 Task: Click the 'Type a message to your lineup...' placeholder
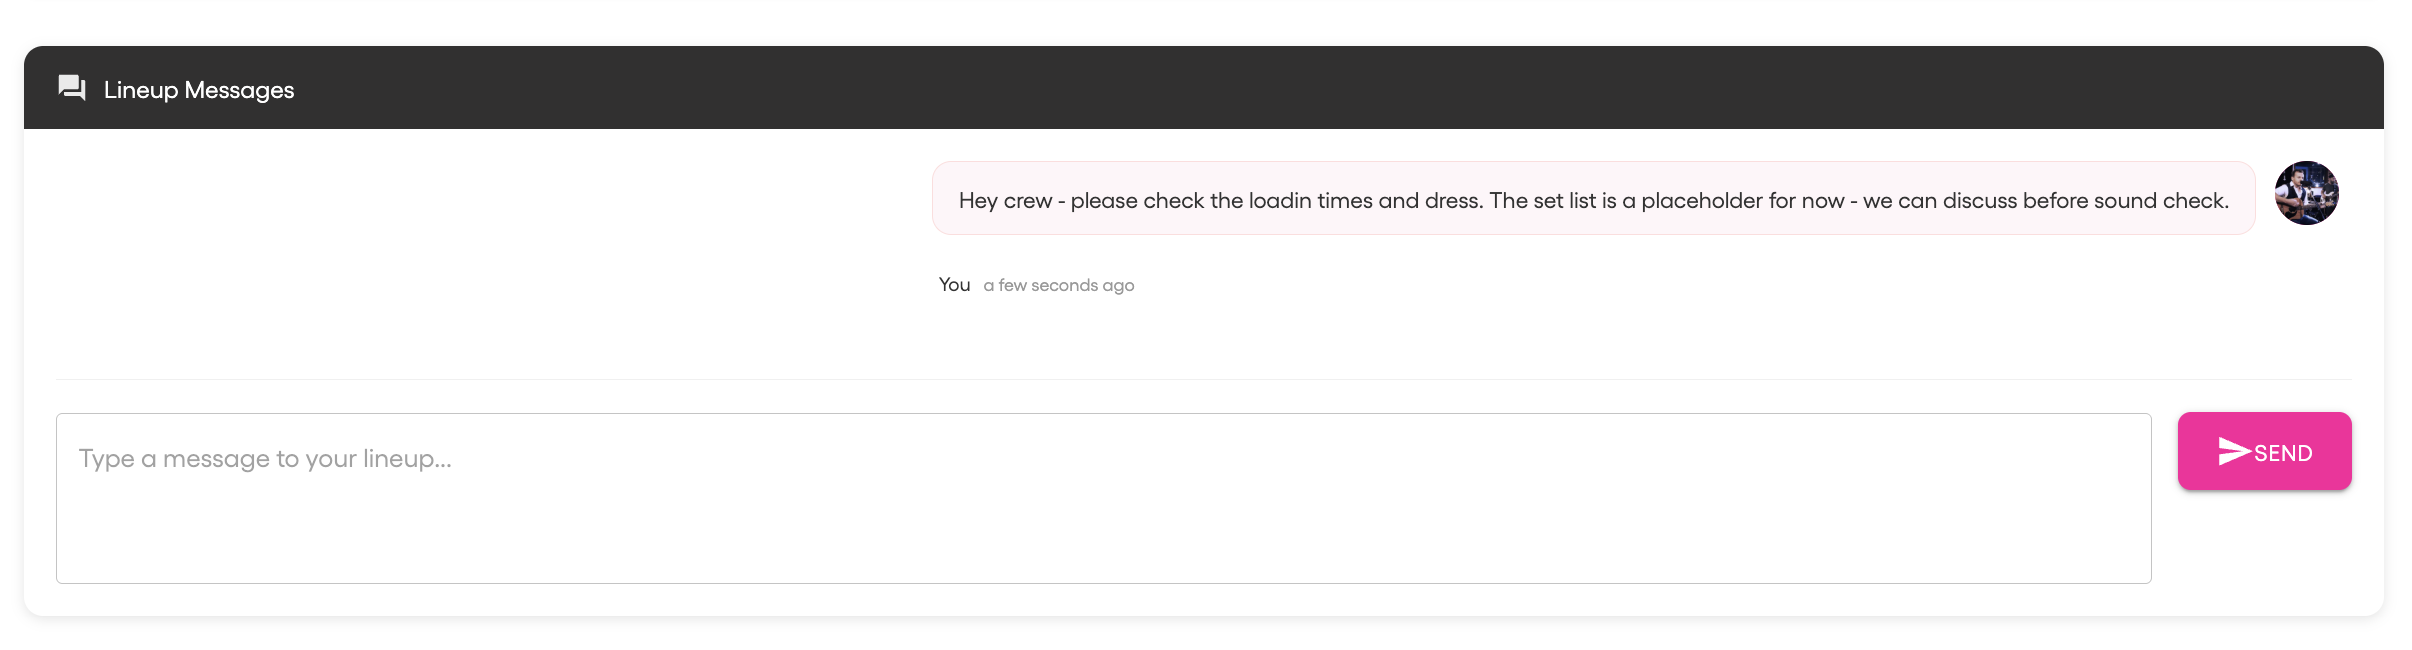point(265,459)
